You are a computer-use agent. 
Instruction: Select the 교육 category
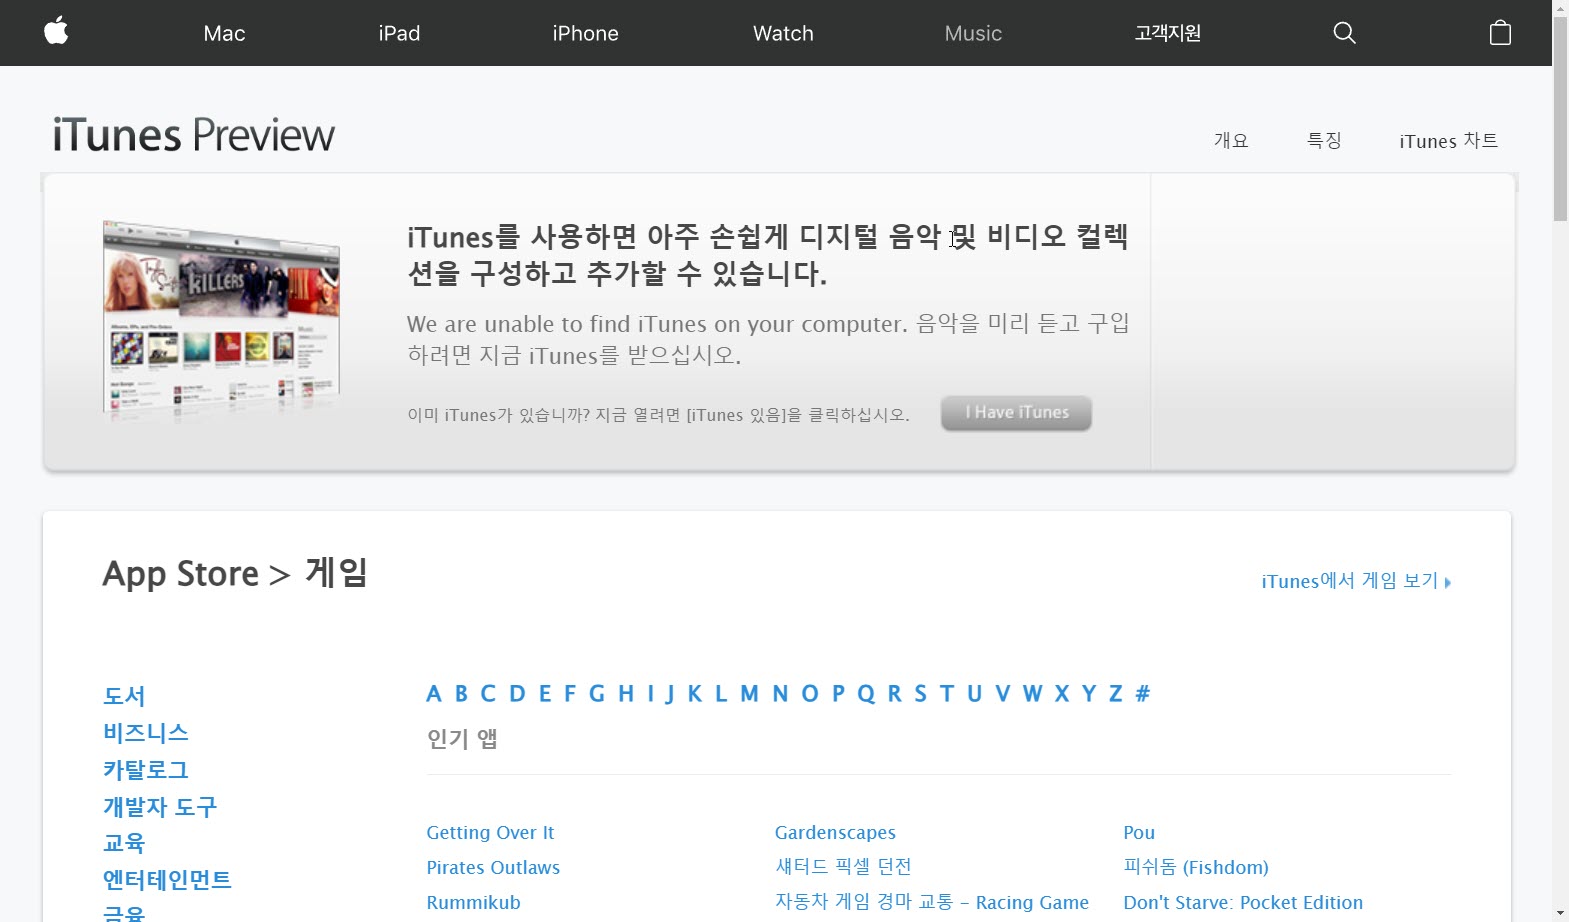(124, 843)
